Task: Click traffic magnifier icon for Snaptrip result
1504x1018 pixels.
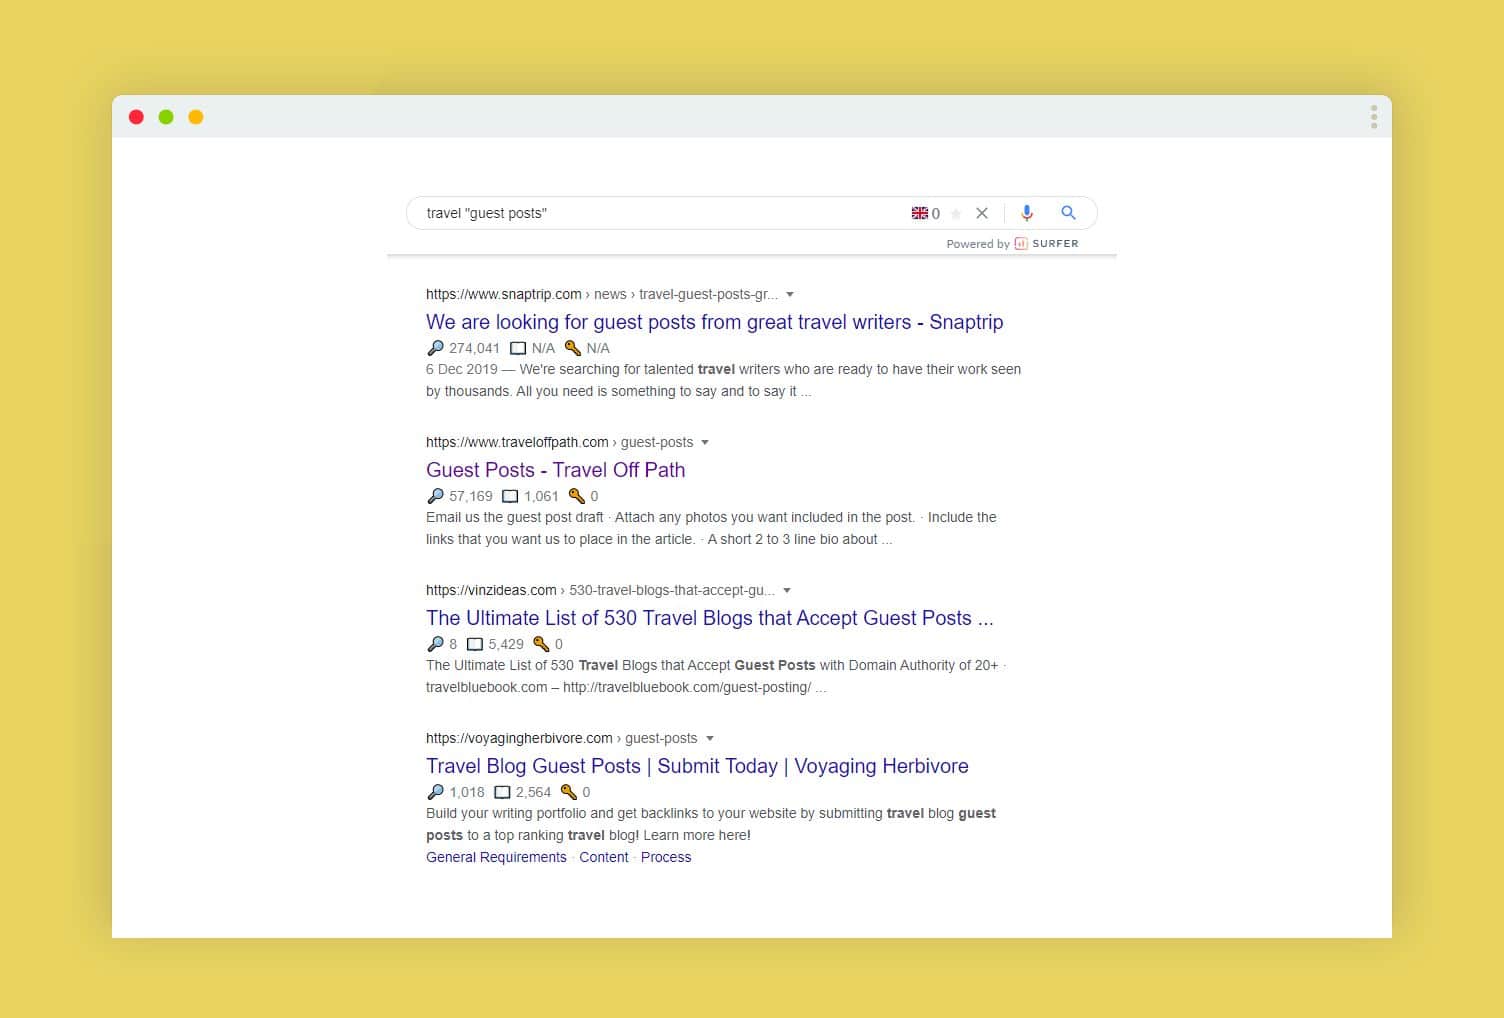Action: point(435,348)
